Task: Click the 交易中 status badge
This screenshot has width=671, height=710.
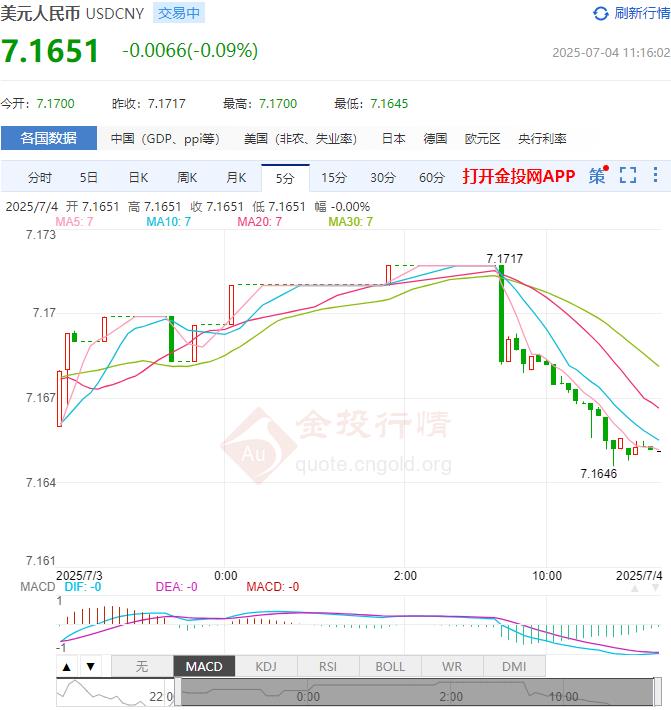Action: click(179, 13)
